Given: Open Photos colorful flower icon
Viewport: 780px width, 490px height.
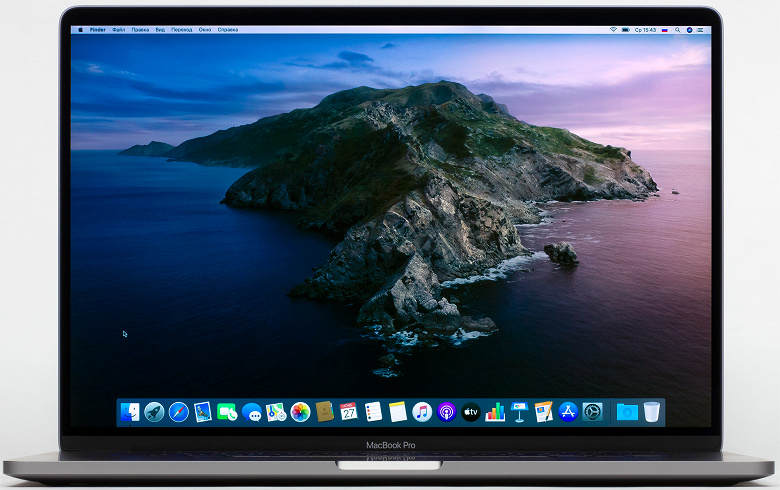Looking at the screenshot, I should [x=300, y=412].
